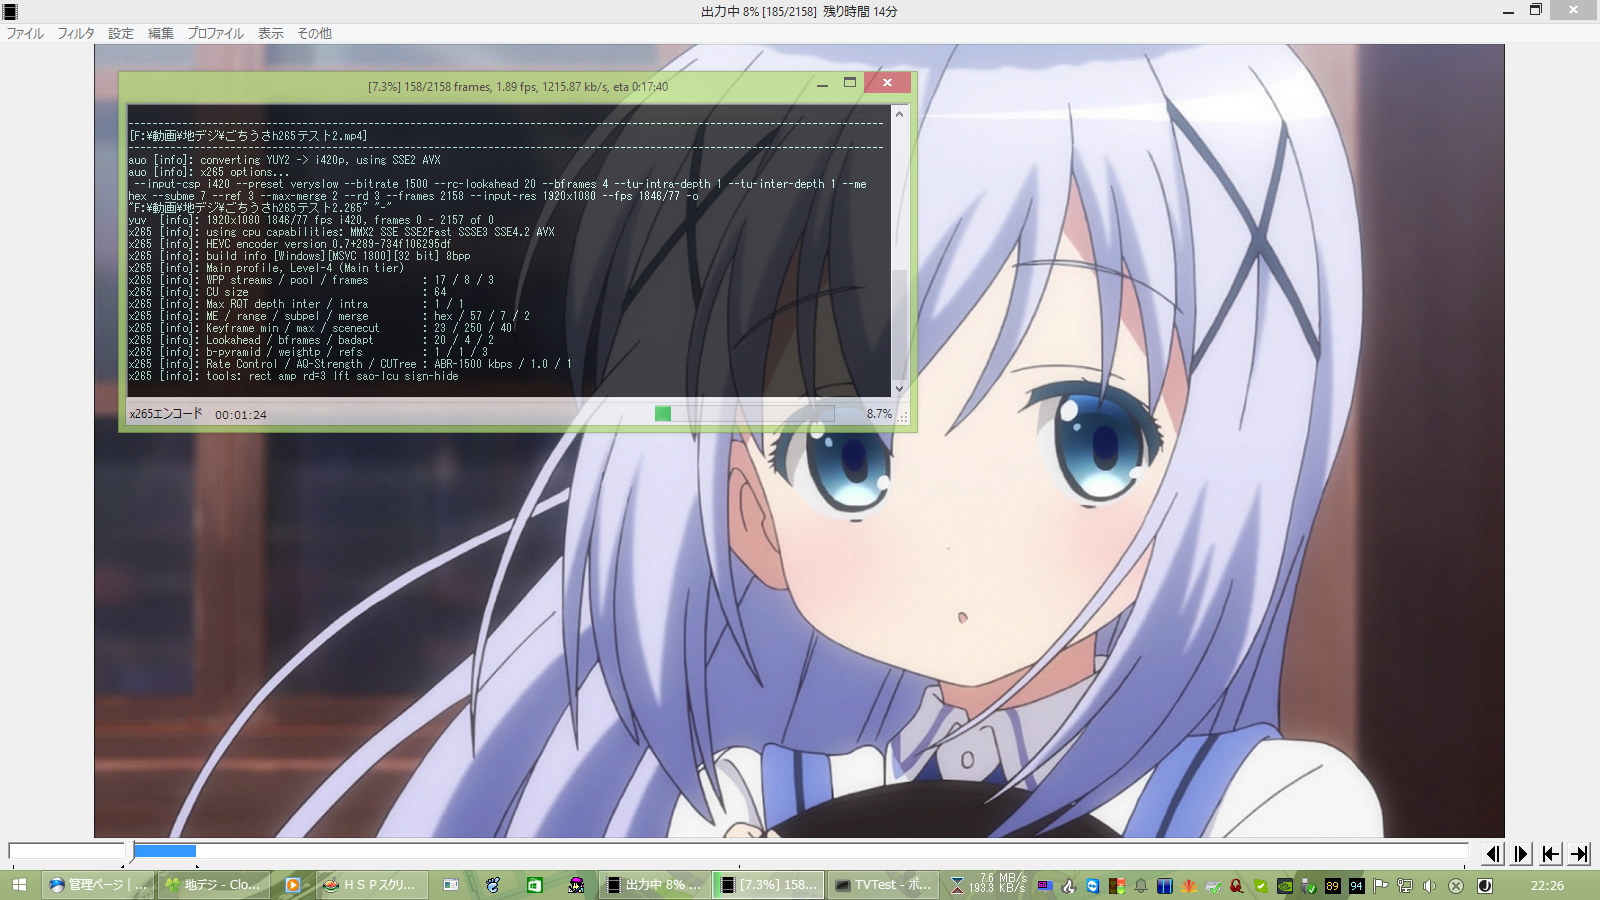Open the 表示 menu
Viewport: 1600px width, 900px height.
271,33
